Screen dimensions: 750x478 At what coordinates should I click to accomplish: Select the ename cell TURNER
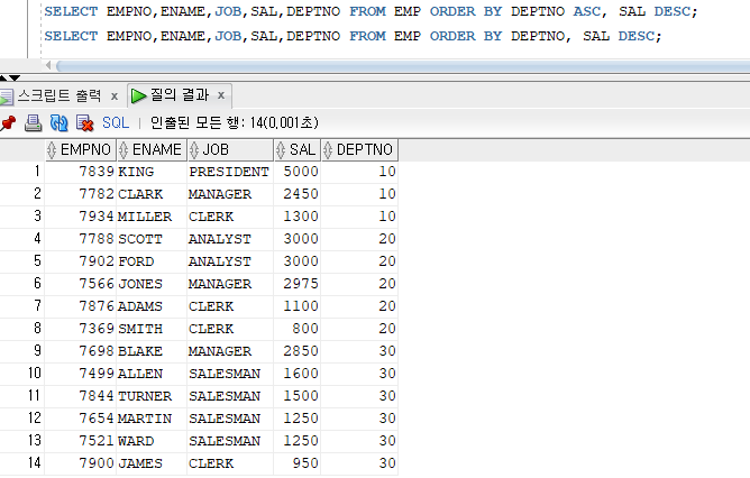[x=151, y=397]
